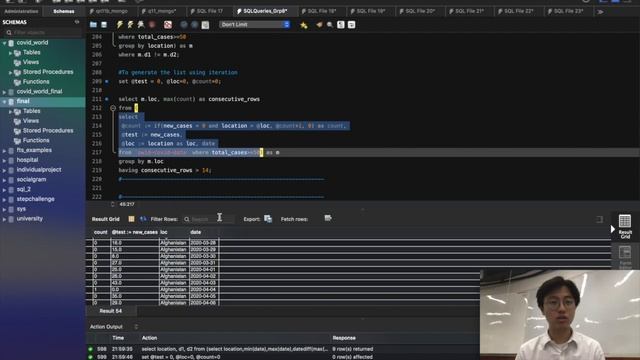Select Functions under the final schema
Screen dimensions: 640x360
(x=36, y=140)
